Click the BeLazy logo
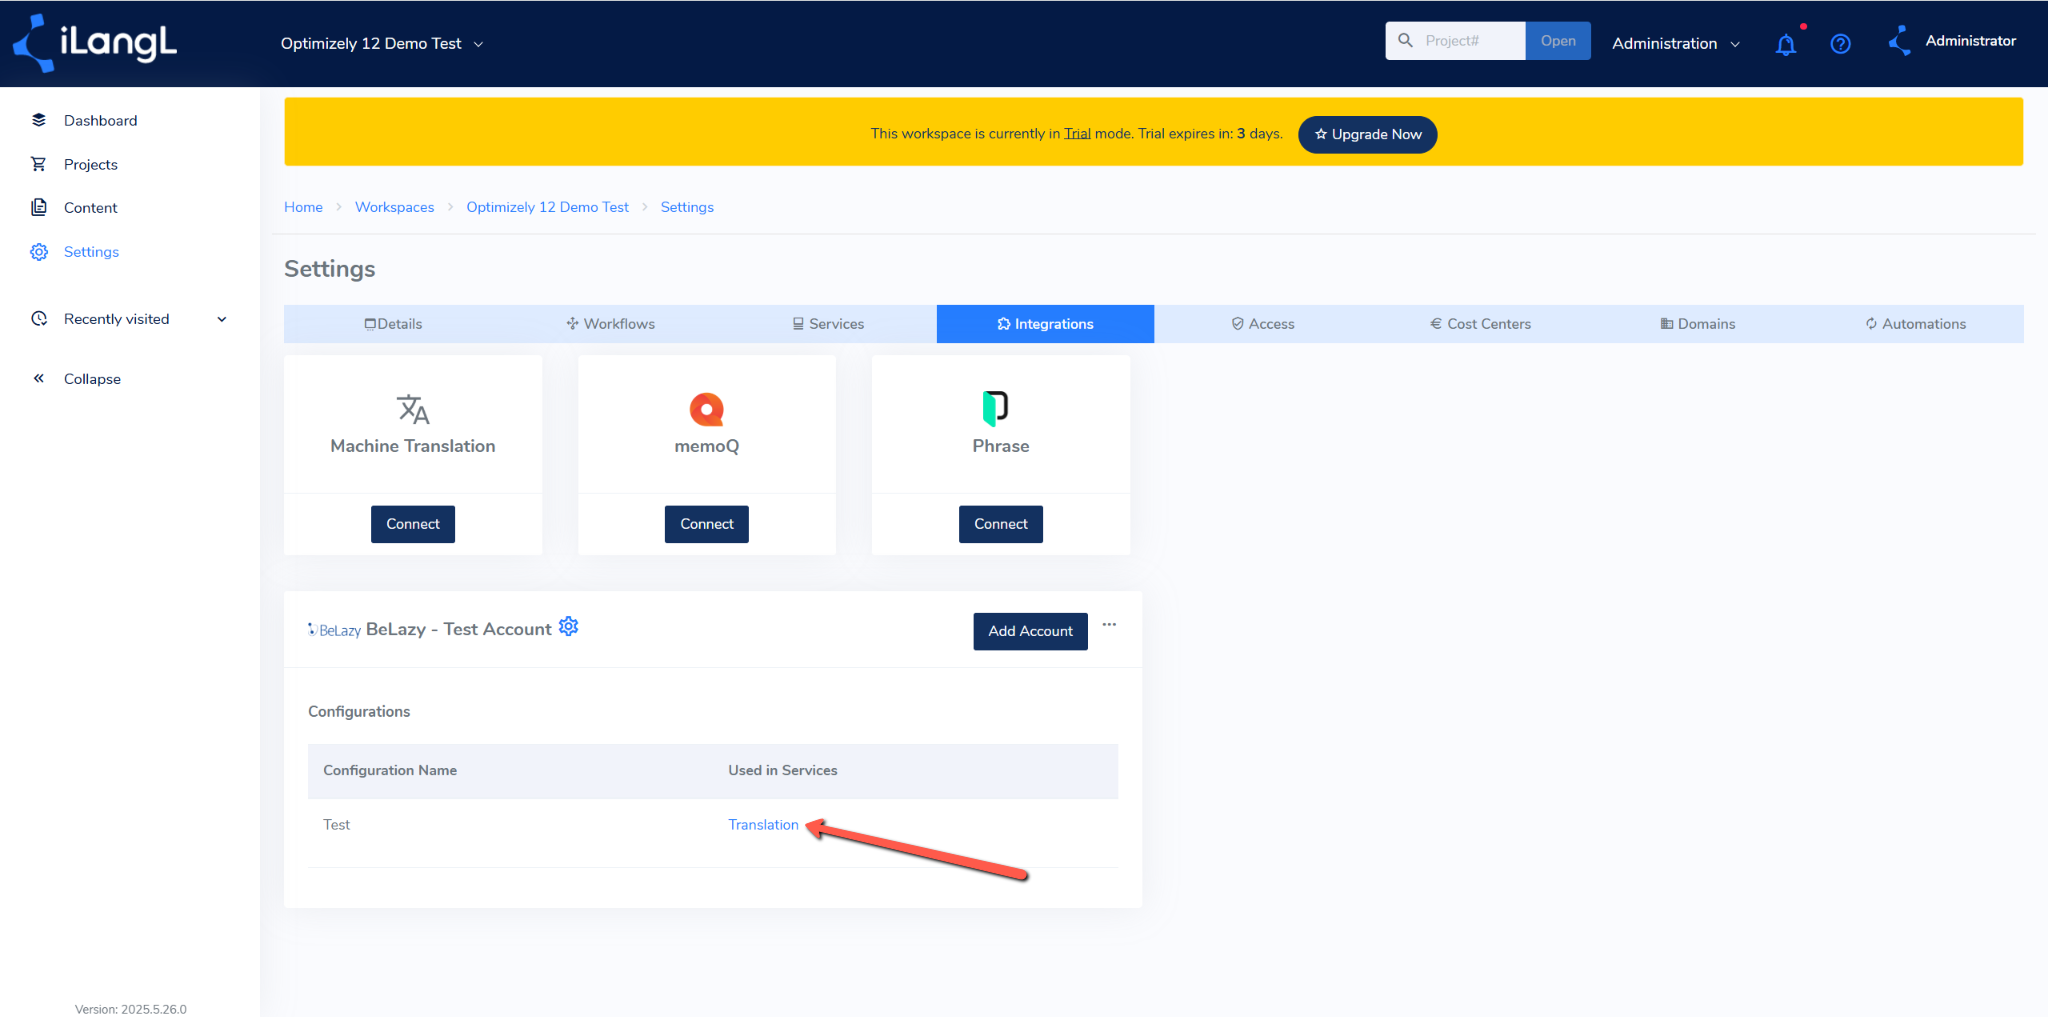Viewport: 2048px width, 1017px height. coord(334,630)
